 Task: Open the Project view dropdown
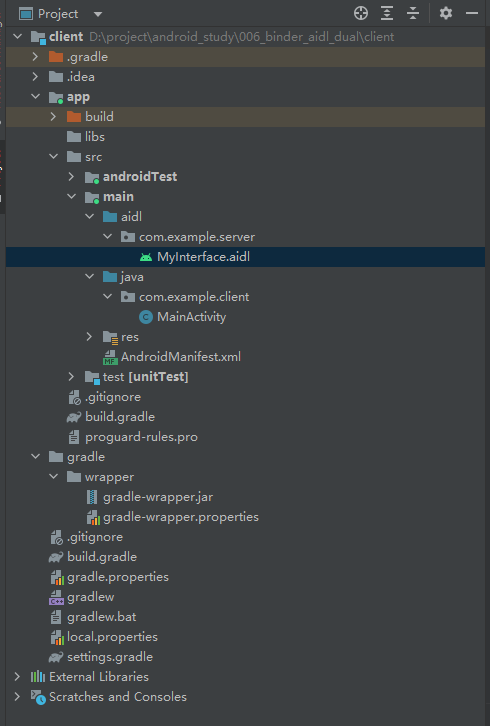(x=98, y=14)
